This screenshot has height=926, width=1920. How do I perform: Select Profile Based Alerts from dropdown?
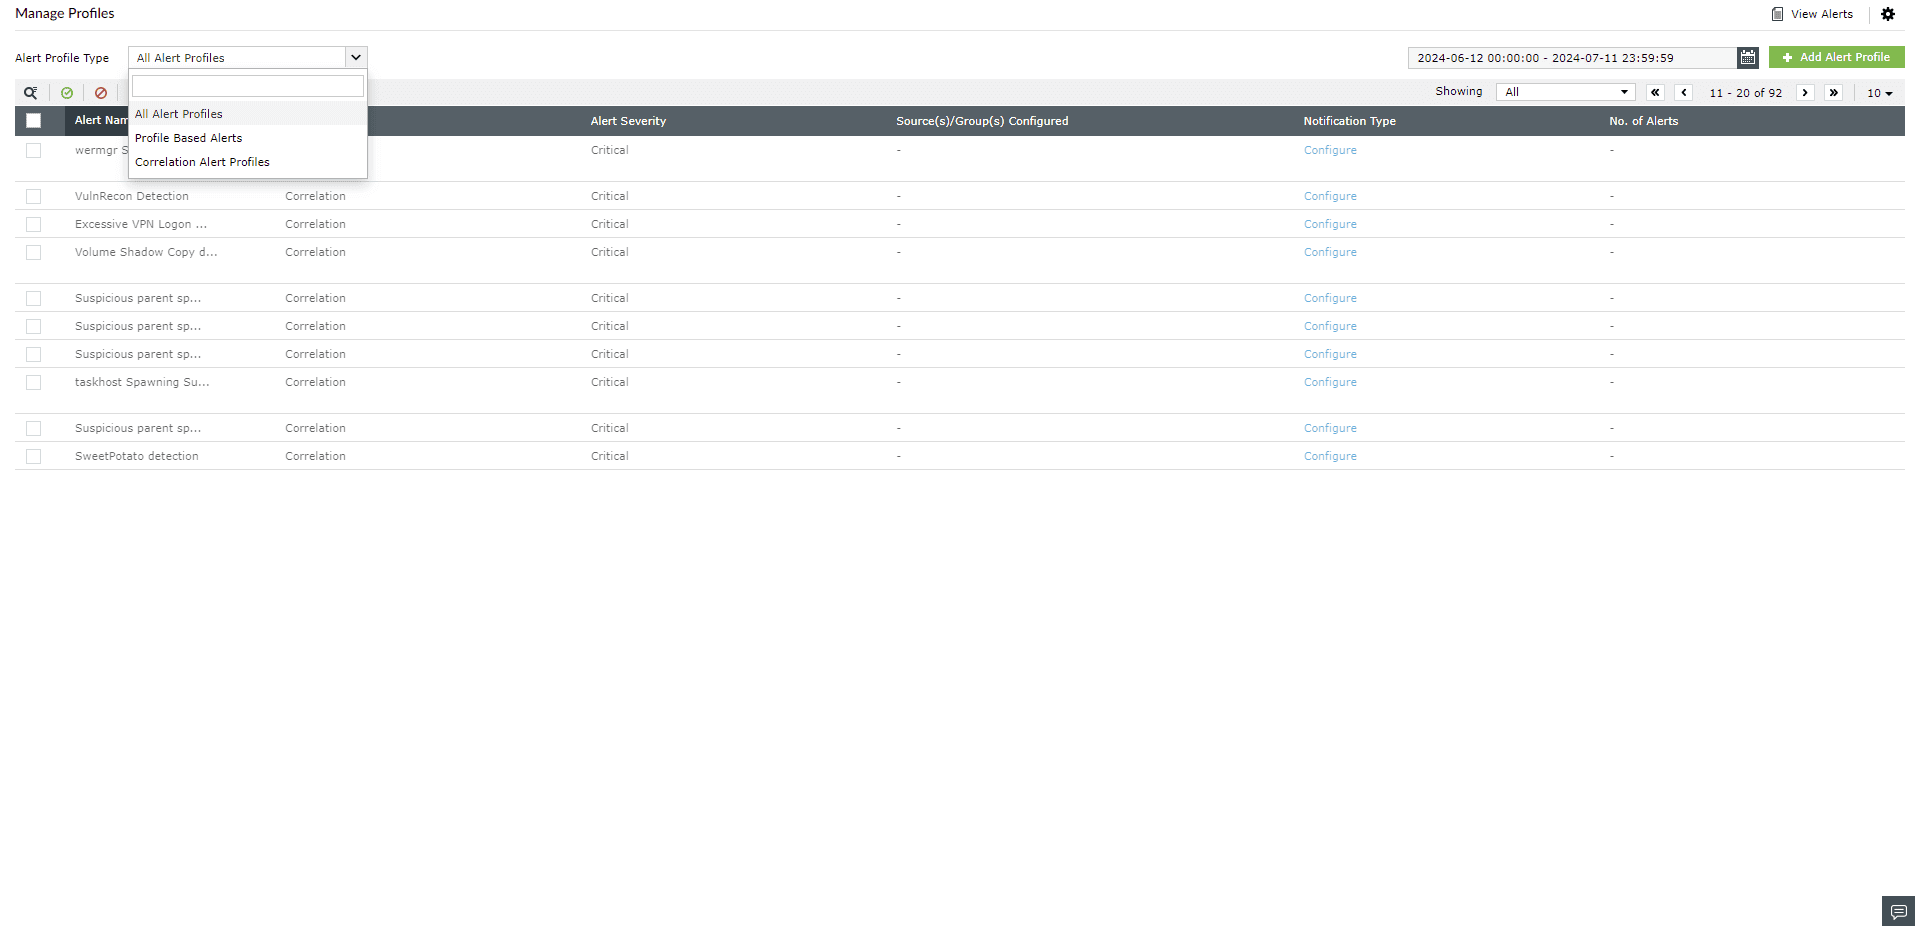point(188,137)
